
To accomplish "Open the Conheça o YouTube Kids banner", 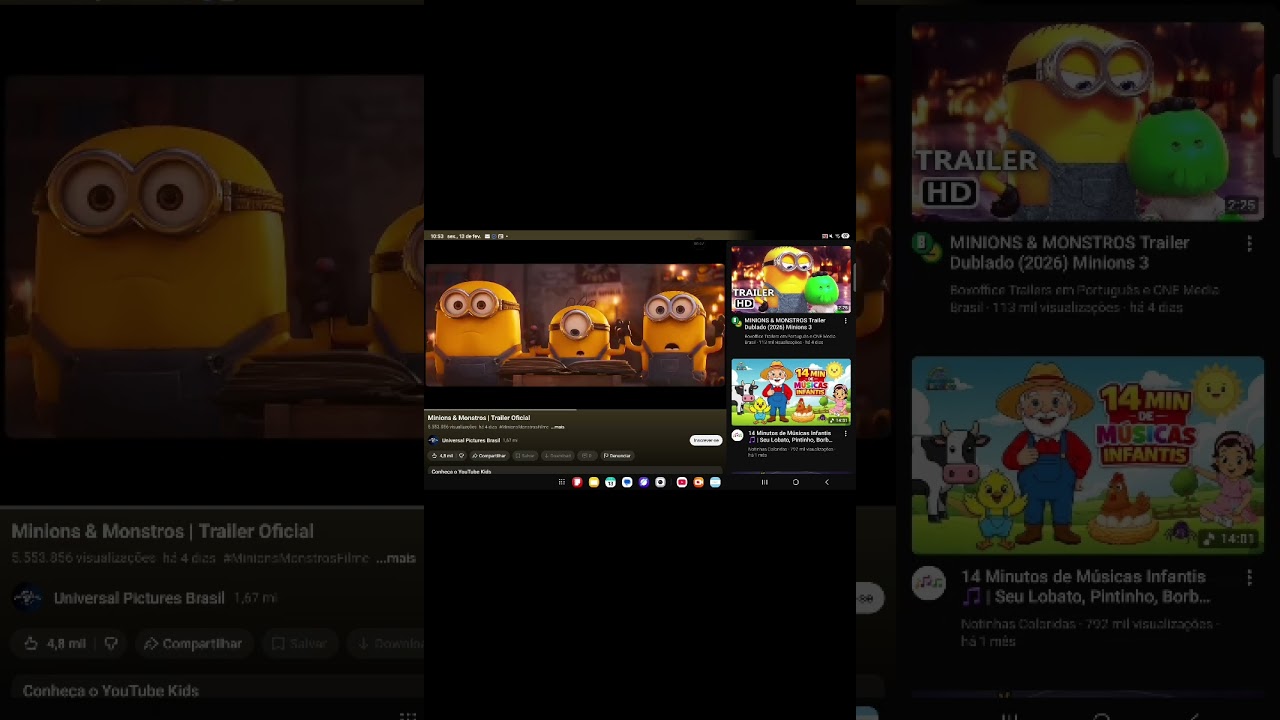I will point(574,471).
